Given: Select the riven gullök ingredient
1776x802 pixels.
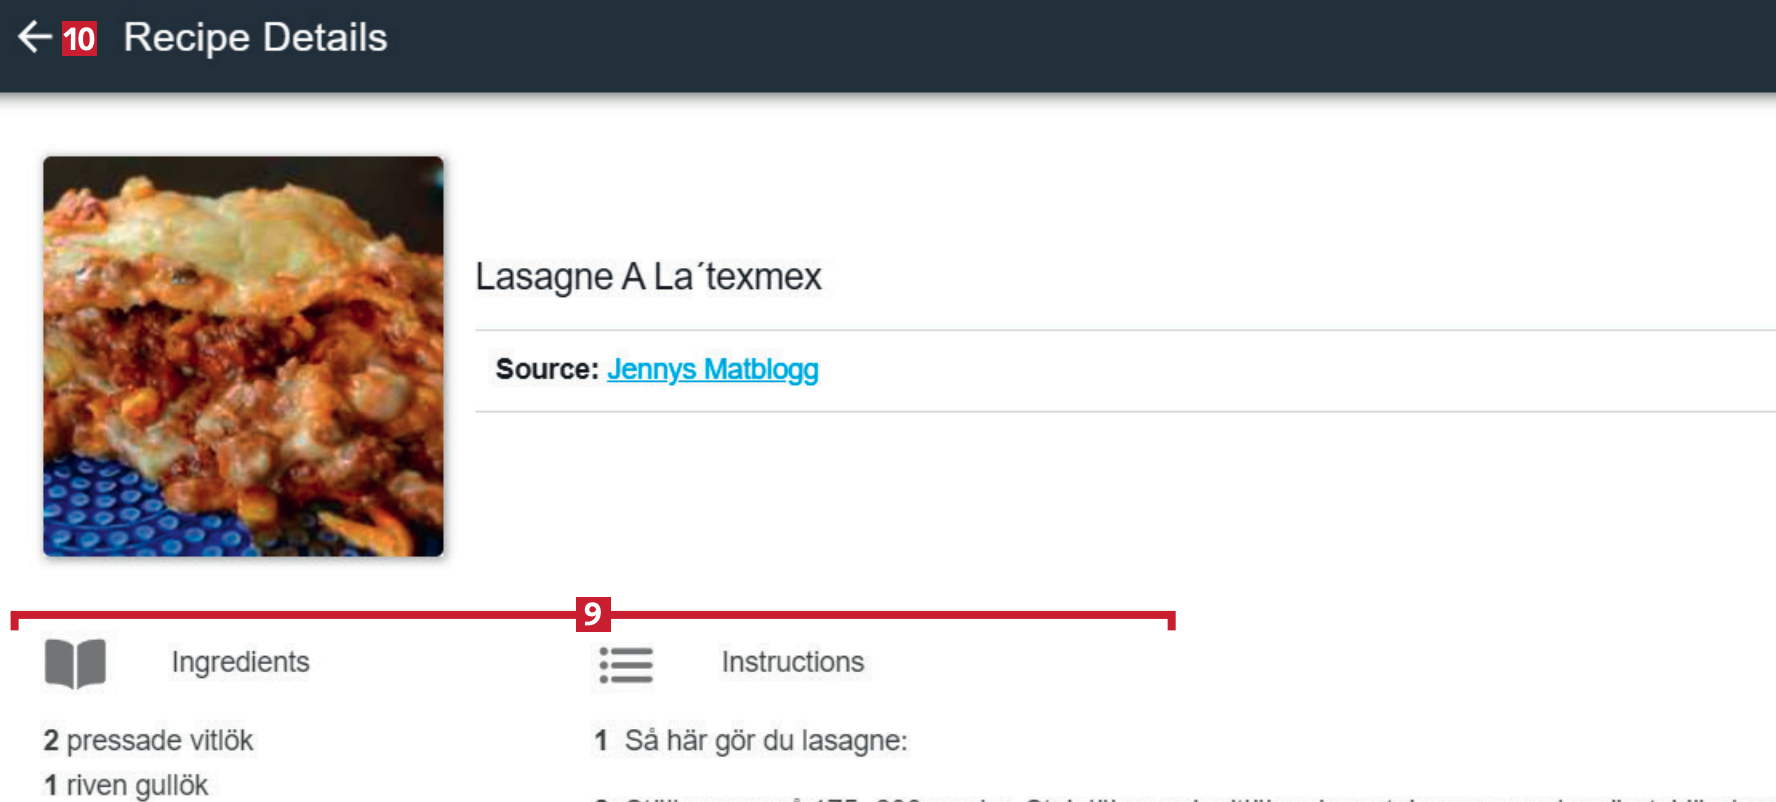Looking at the screenshot, I should [x=137, y=785].
